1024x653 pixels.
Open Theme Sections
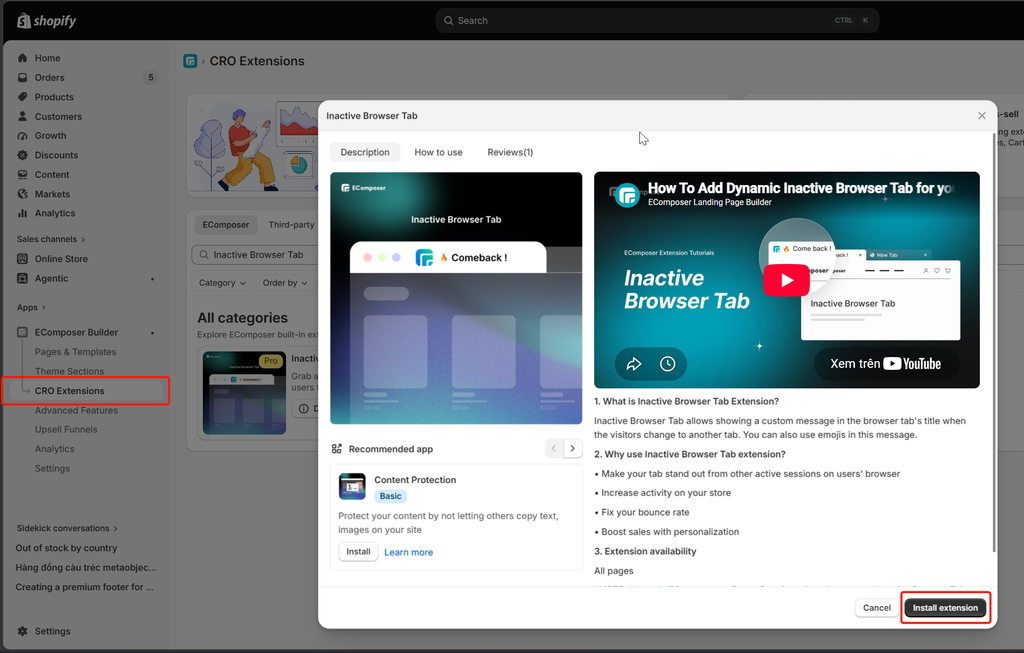pyautogui.click(x=69, y=372)
